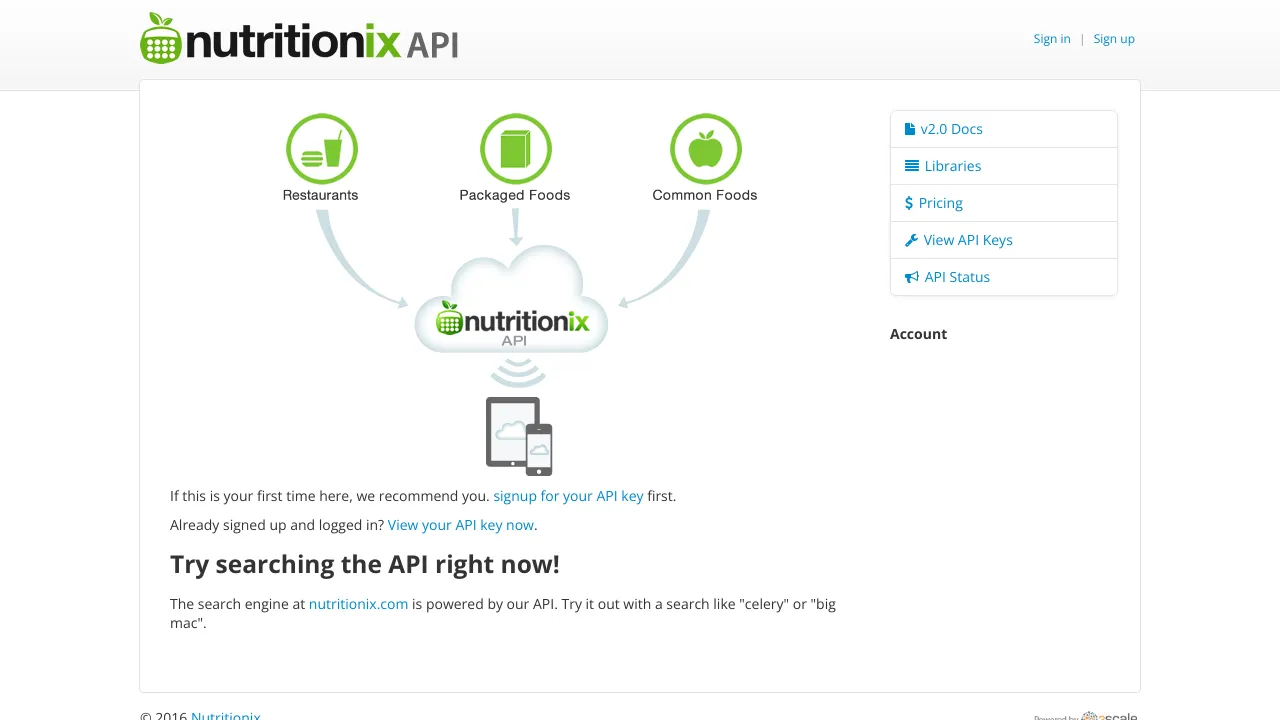This screenshot has height=720, width=1280.
Task: Visit the nutritionix.com link
Action: pyautogui.click(x=359, y=604)
